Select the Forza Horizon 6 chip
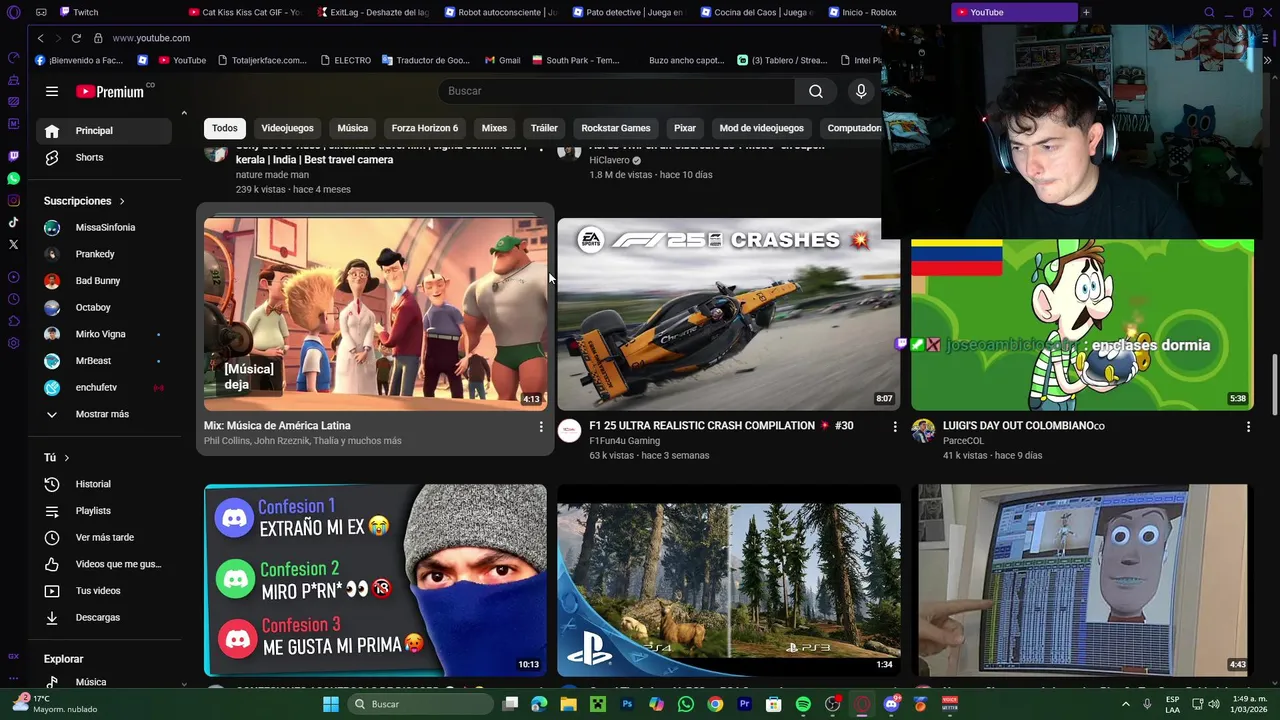The width and height of the screenshot is (1280, 720). (424, 128)
